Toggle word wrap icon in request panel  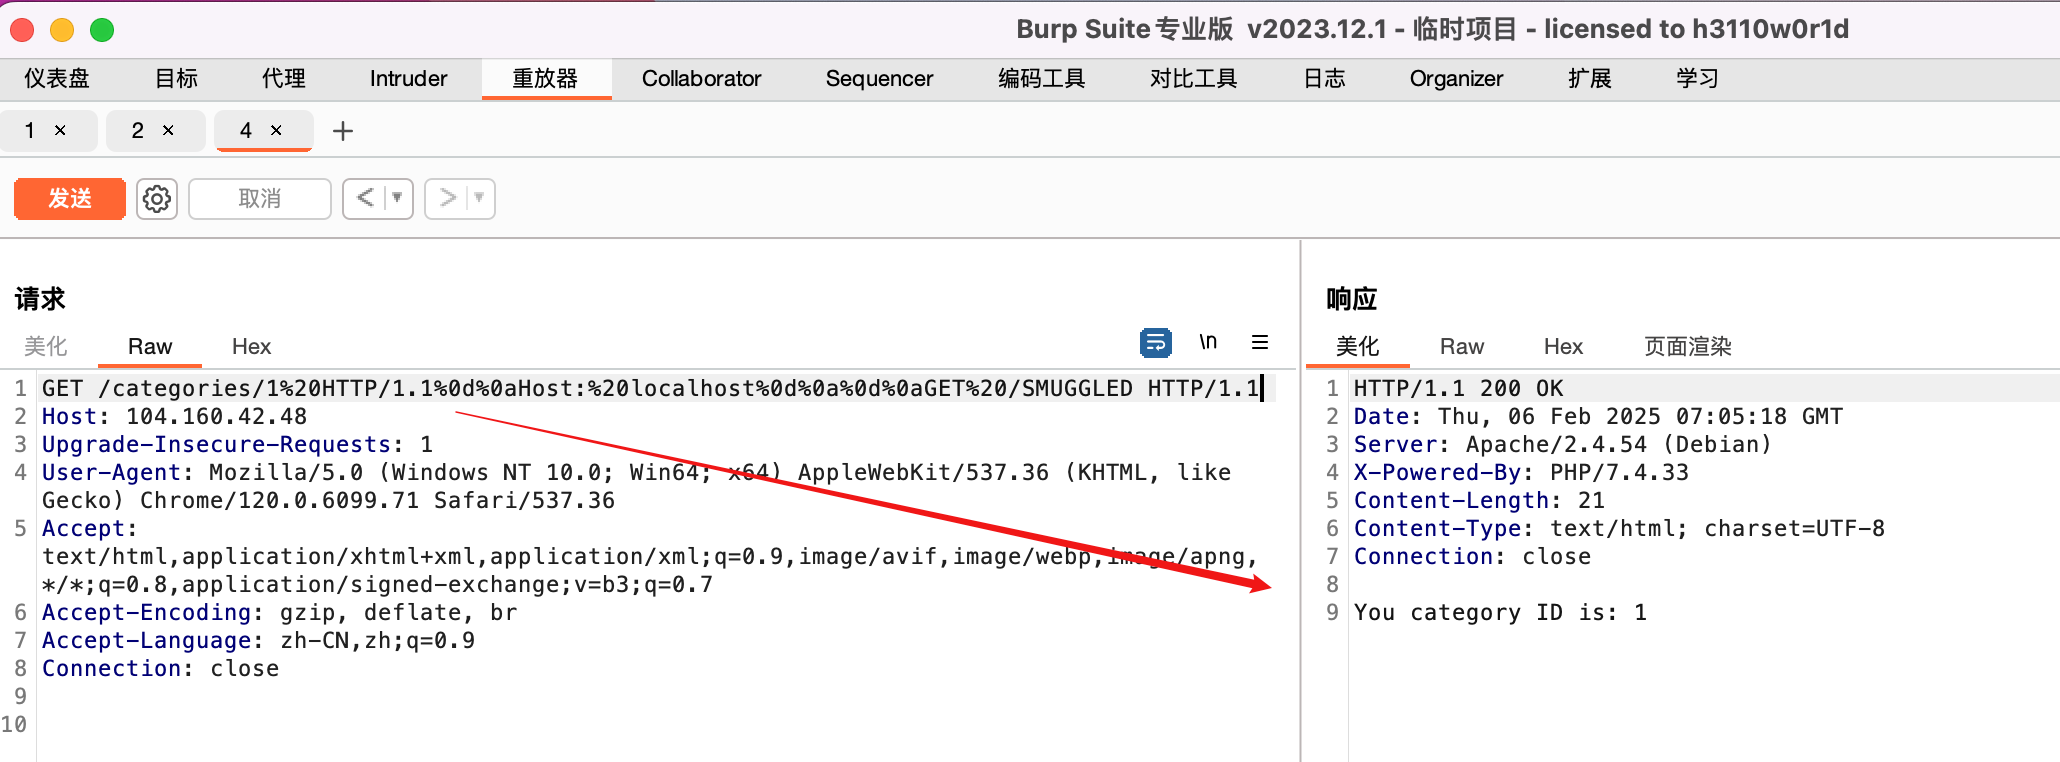(x=1156, y=343)
